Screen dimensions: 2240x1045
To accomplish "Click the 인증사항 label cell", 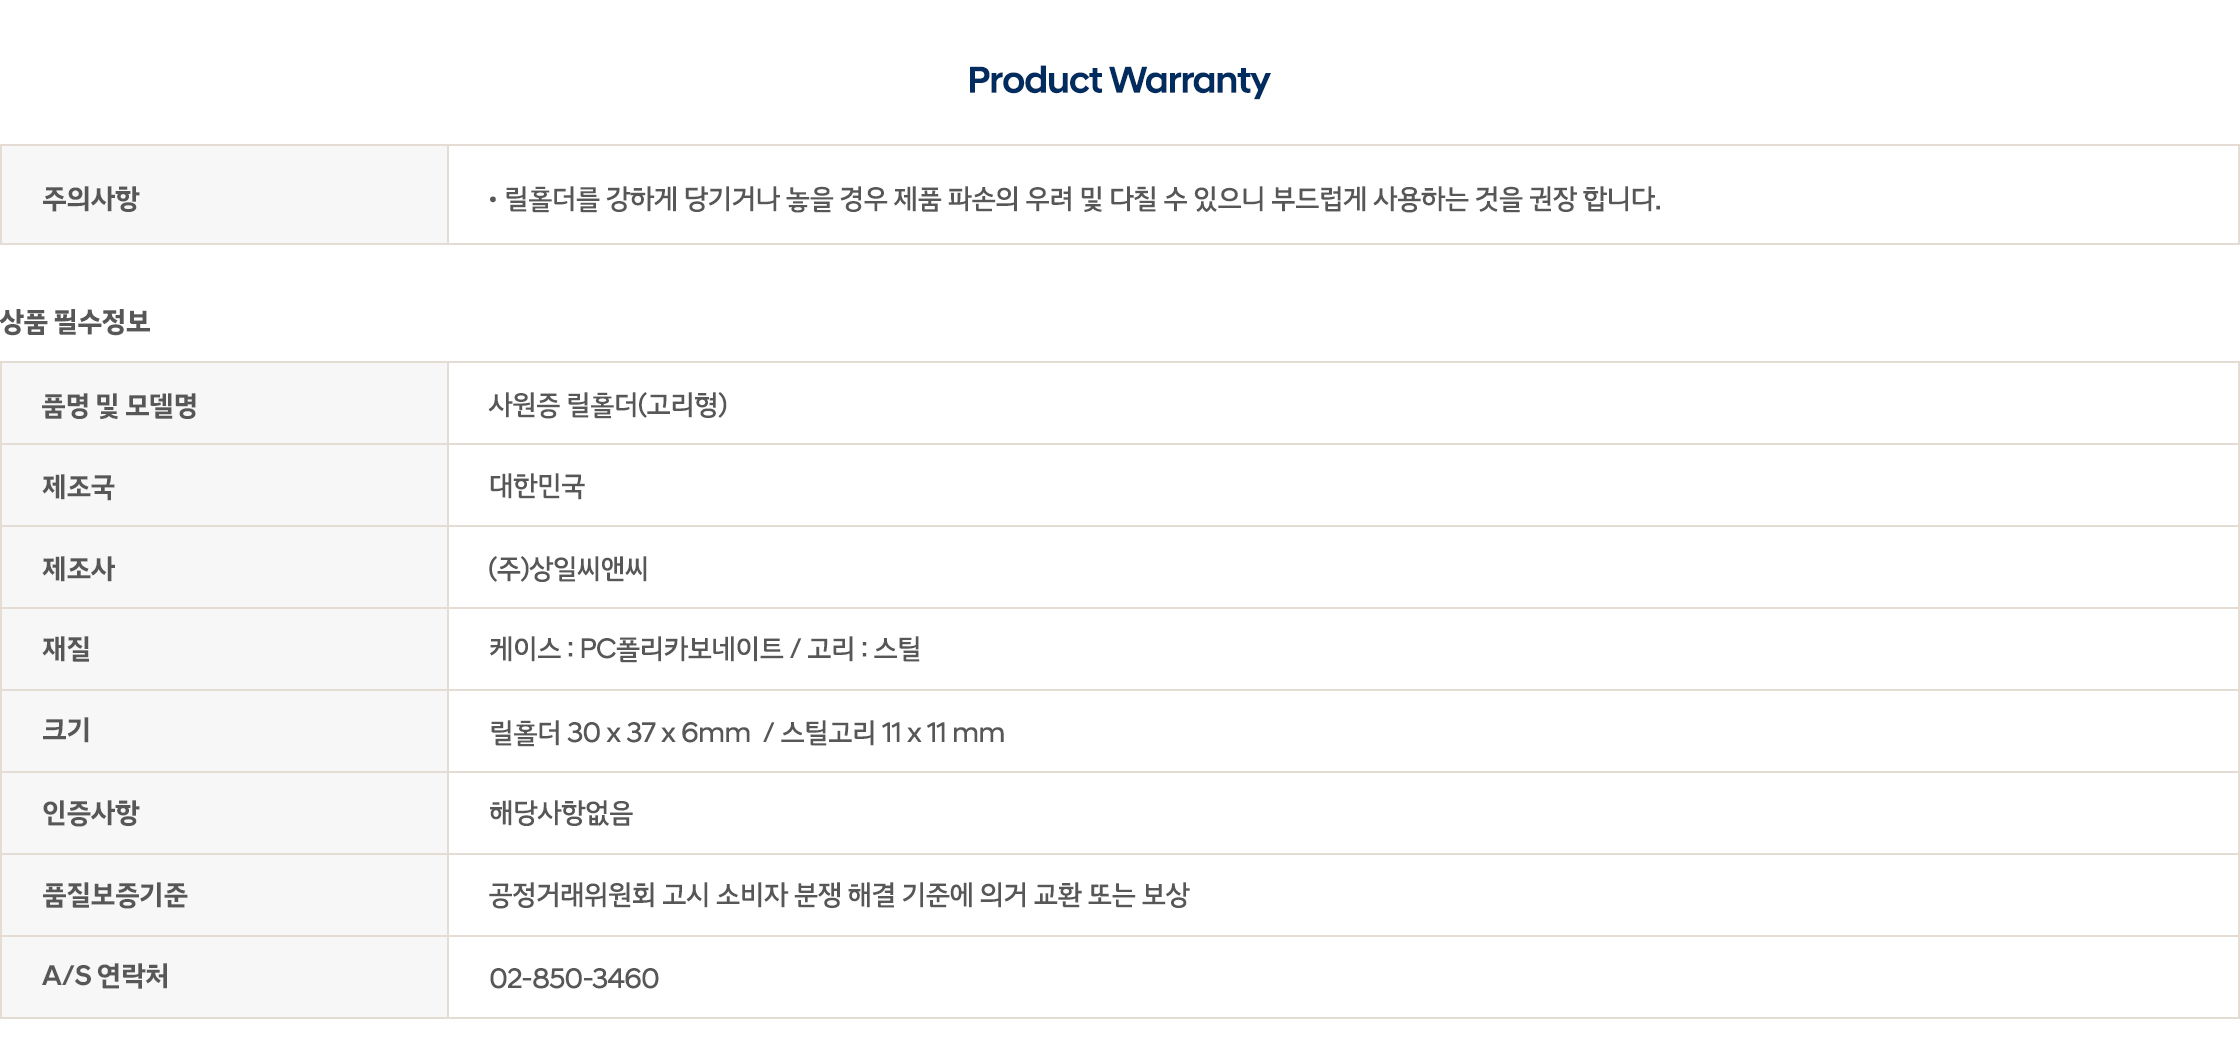I will tap(91, 813).
